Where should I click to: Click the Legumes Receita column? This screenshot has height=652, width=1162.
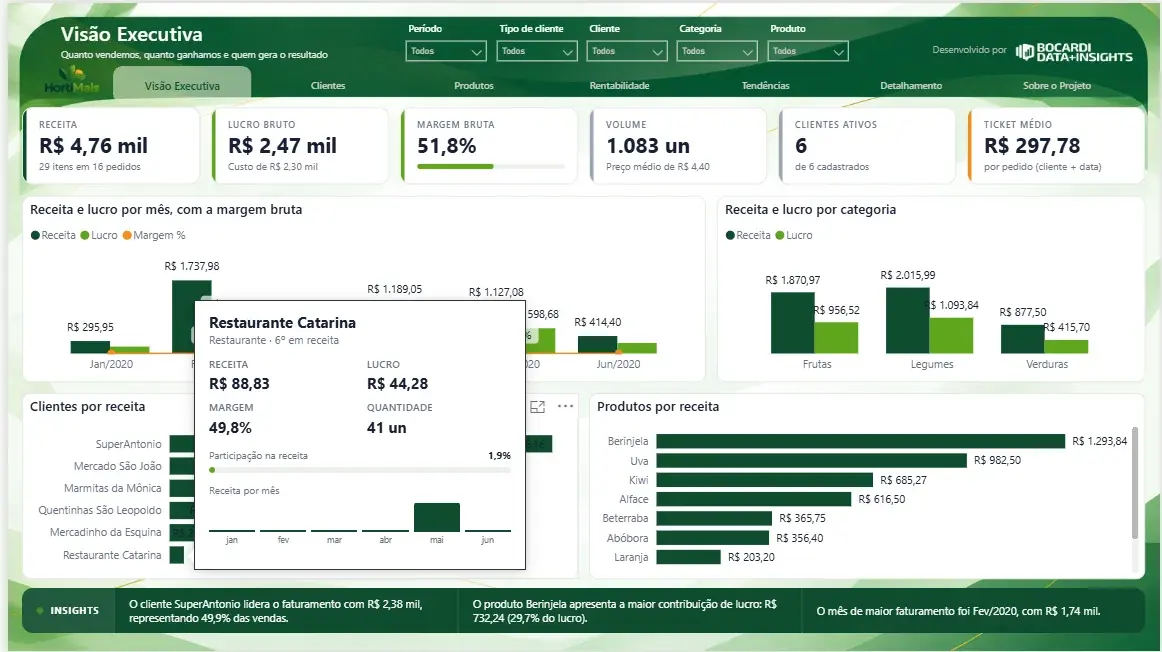tap(907, 320)
